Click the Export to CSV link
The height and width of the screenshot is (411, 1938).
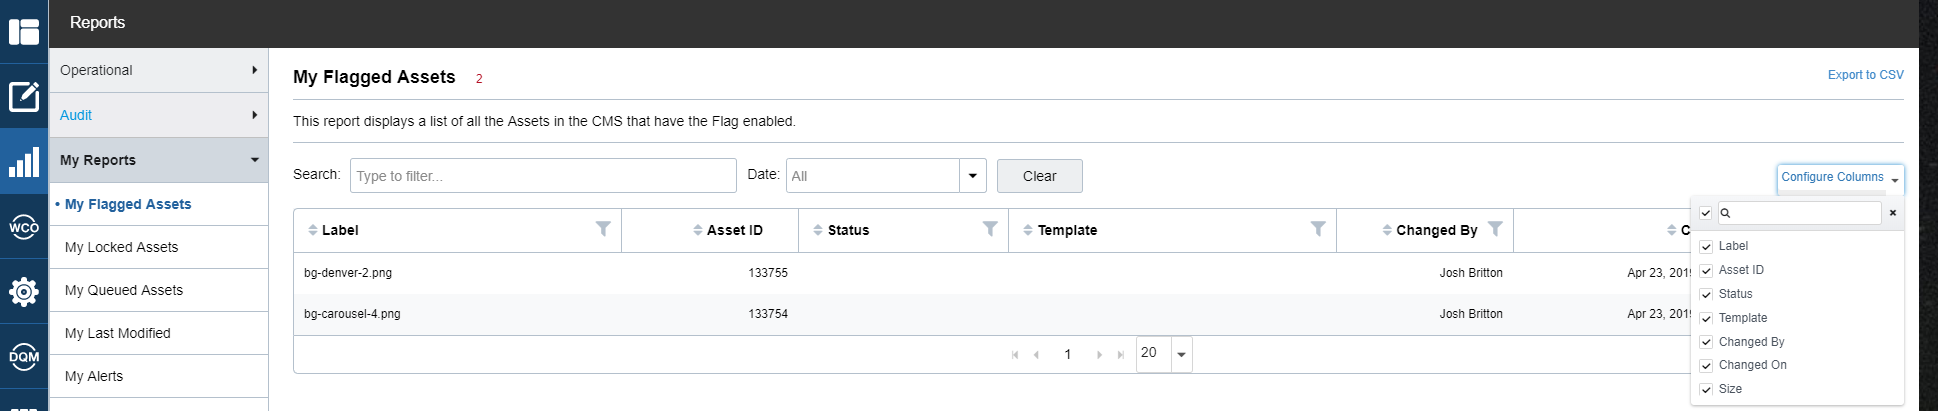point(1865,75)
